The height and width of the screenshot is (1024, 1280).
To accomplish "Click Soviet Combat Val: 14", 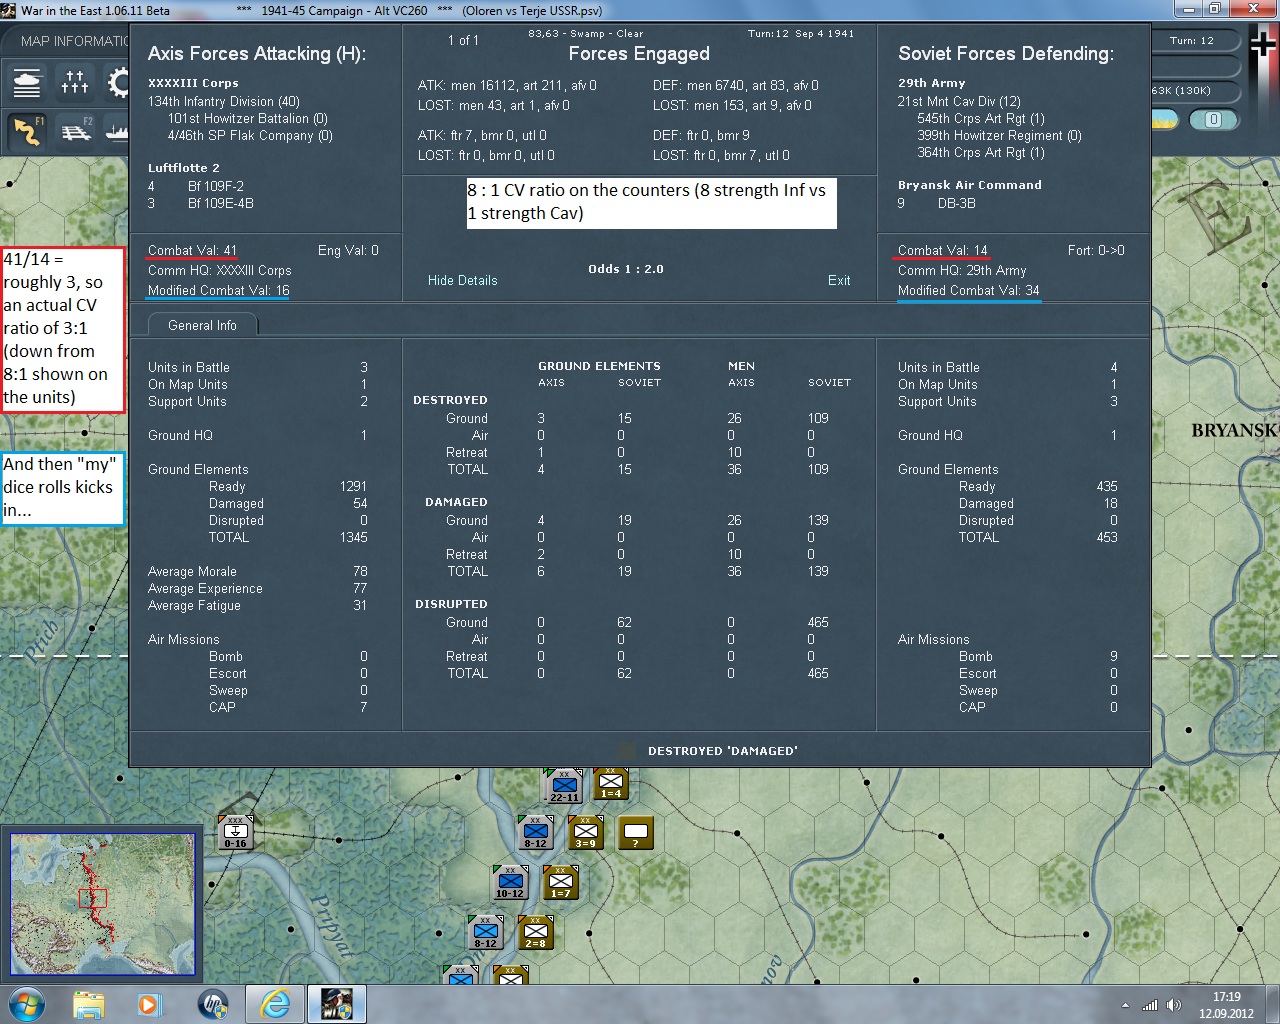I will tap(942, 251).
